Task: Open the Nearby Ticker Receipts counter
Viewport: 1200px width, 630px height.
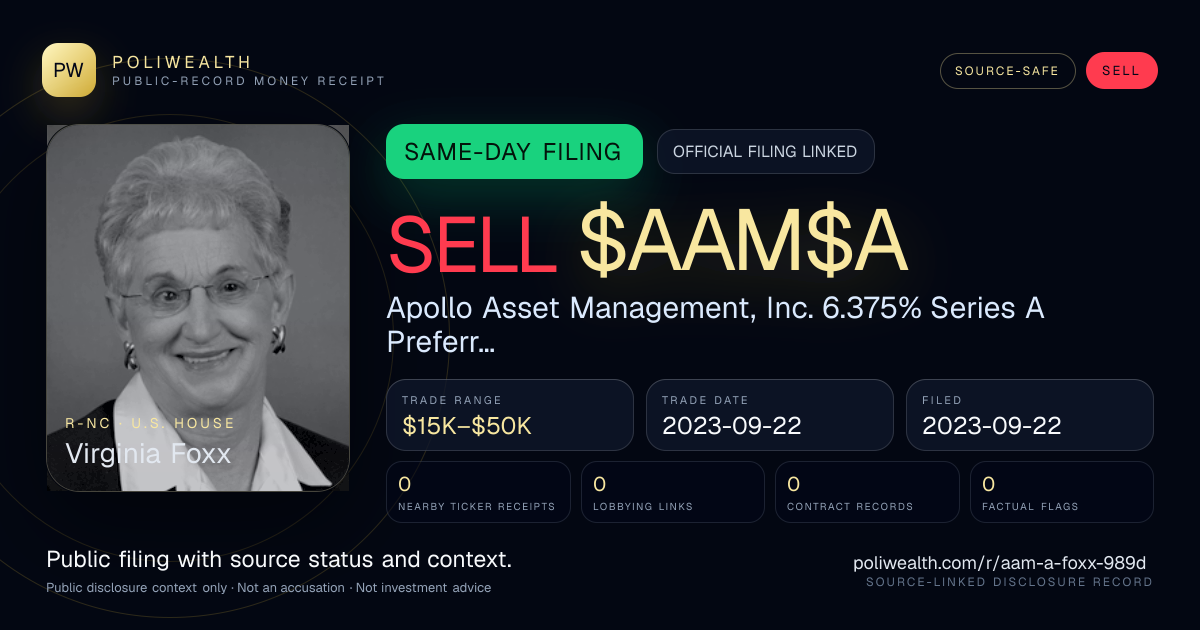Action: [478, 492]
